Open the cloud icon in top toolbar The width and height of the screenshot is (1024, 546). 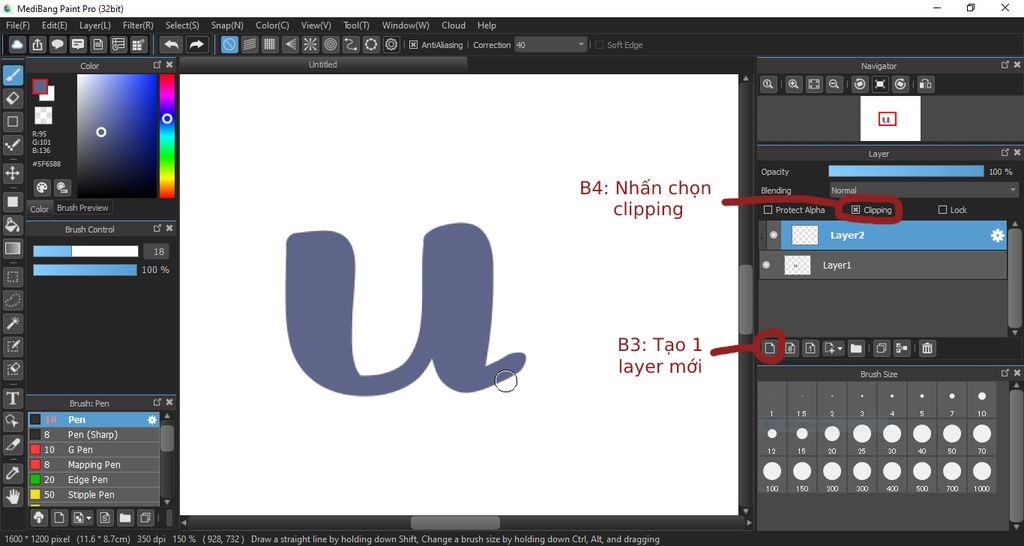tap(17, 44)
